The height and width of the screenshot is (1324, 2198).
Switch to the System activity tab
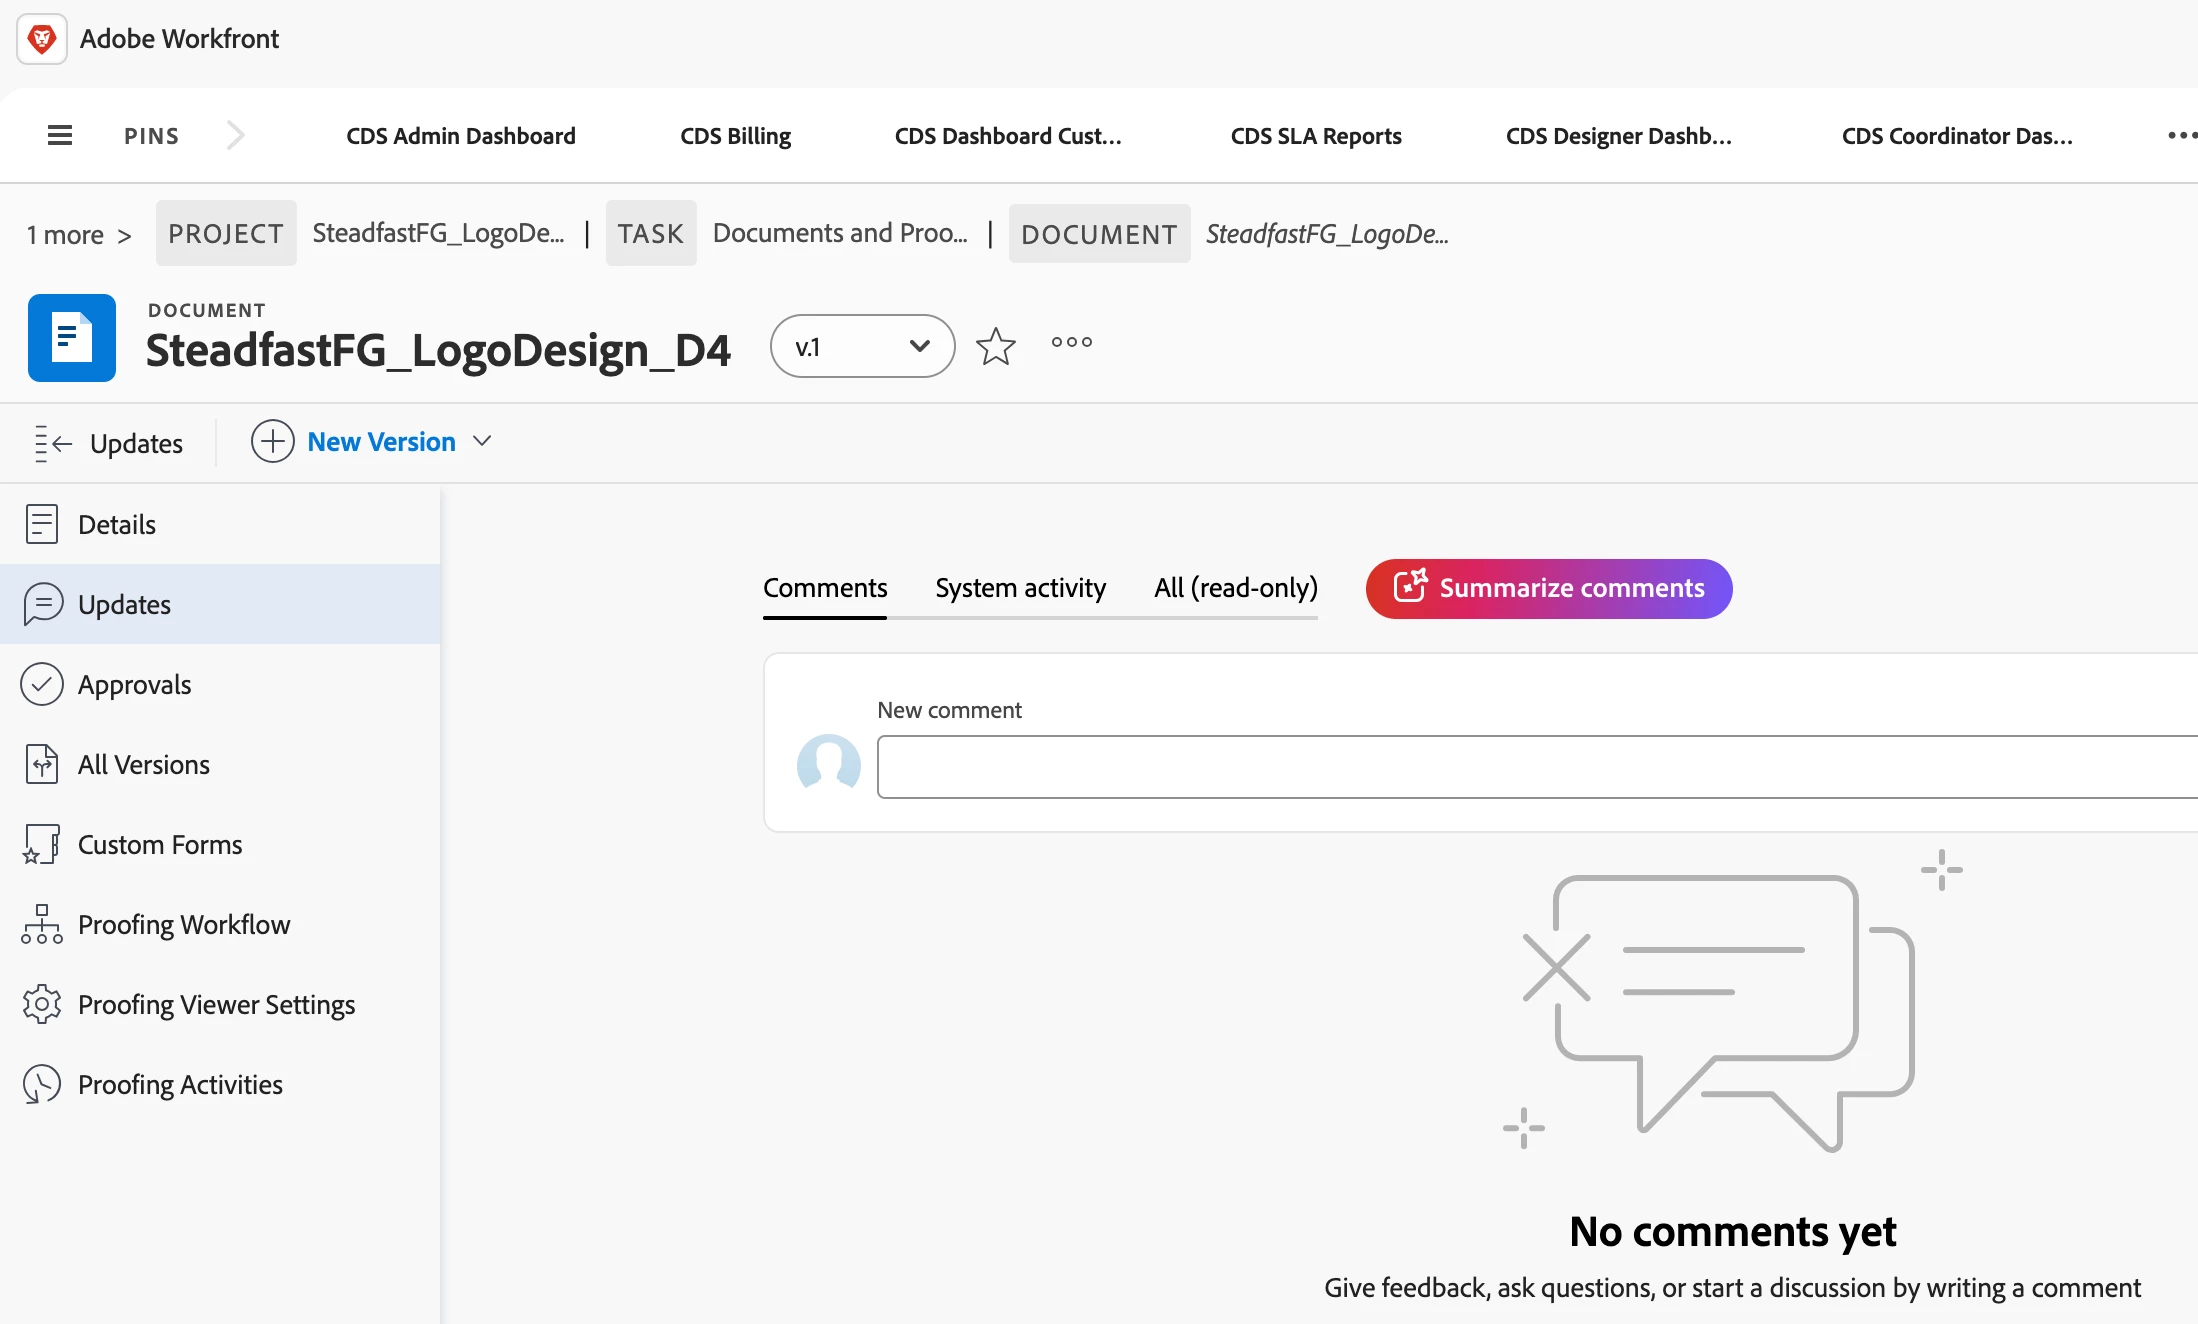(x=1020, y=588)
